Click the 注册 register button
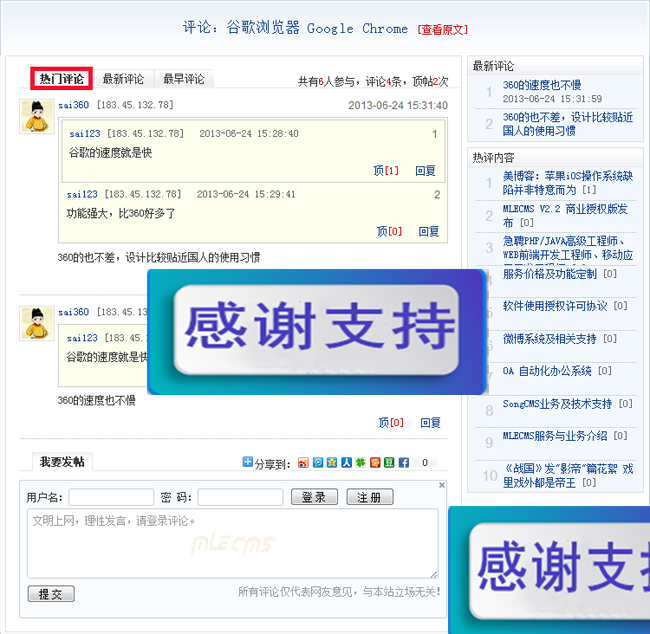The image size is (650, 634). coord(370,497)
